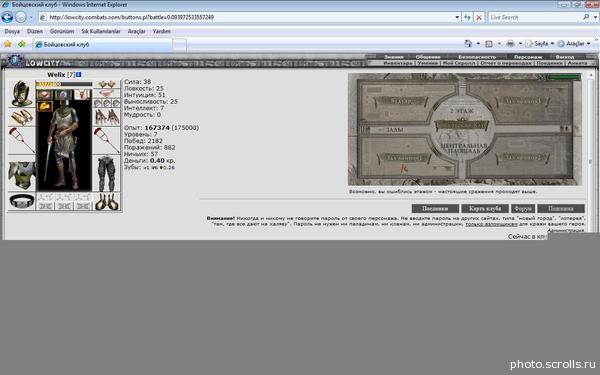600x375 pixels.
Task: Open the feeds dropdown arrow
Action: (x=499, y=44)
